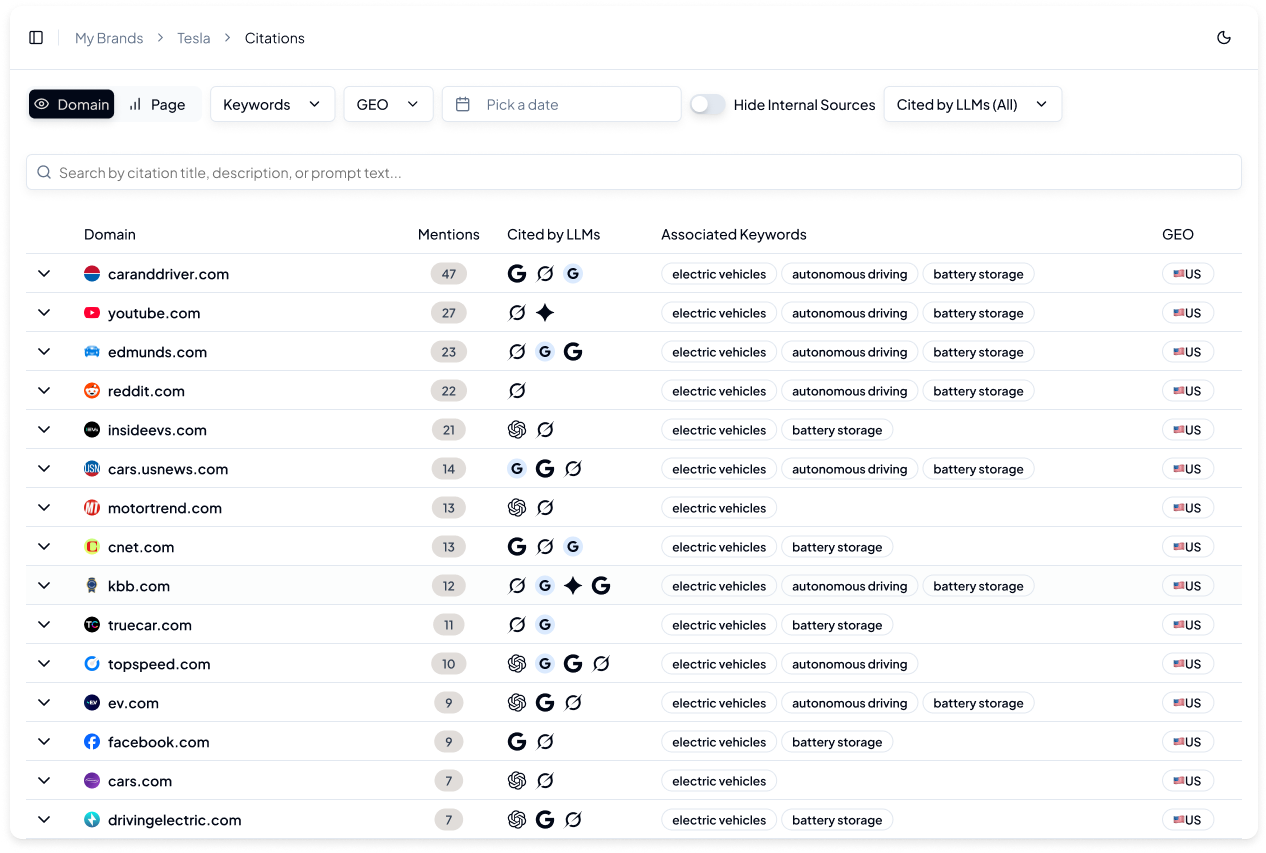This screenshot has height=853, width=1266.
Task: Click the drivingelectric.com favicon
Action: pyautogui.click(x=92, y=820)
